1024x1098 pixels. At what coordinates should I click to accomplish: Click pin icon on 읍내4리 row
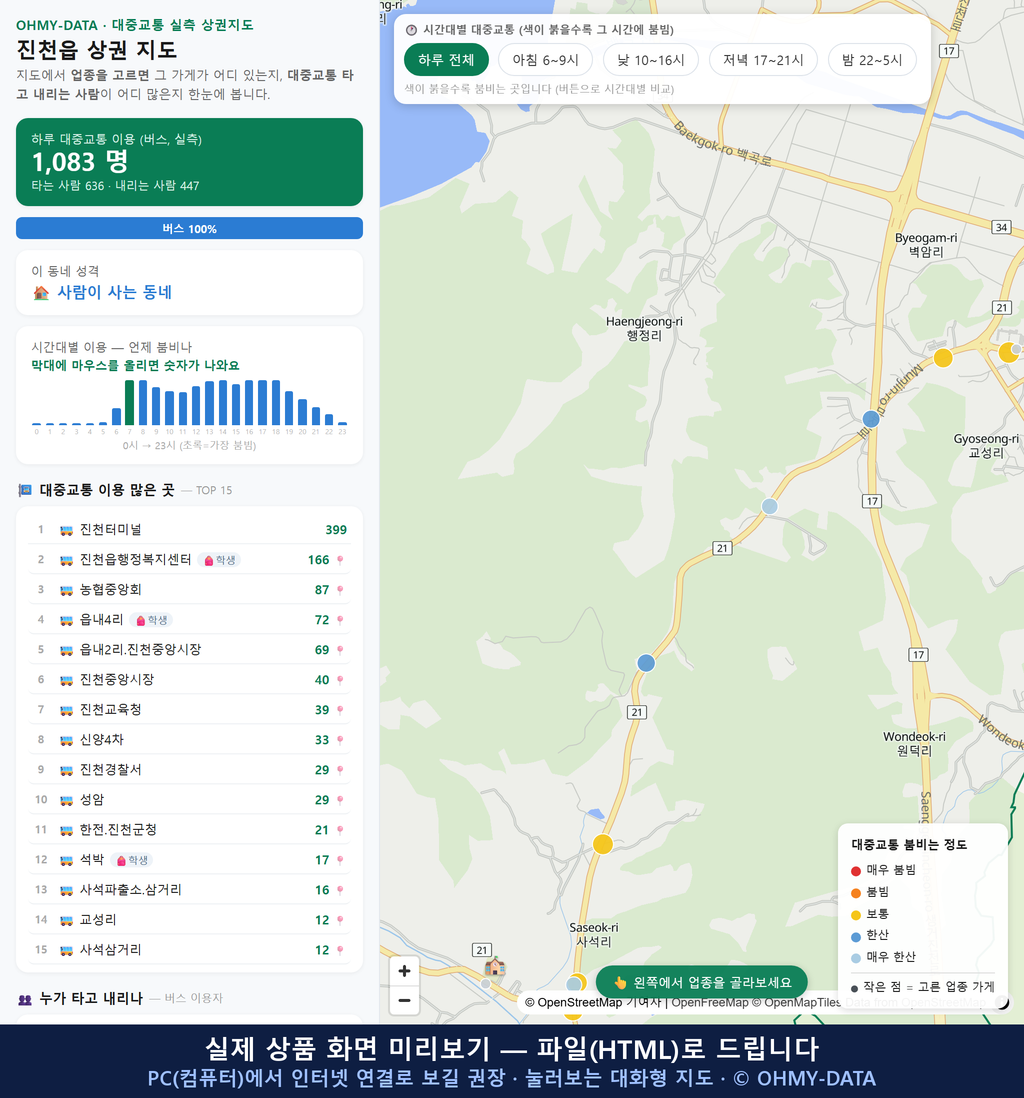(x=340, y=620)
